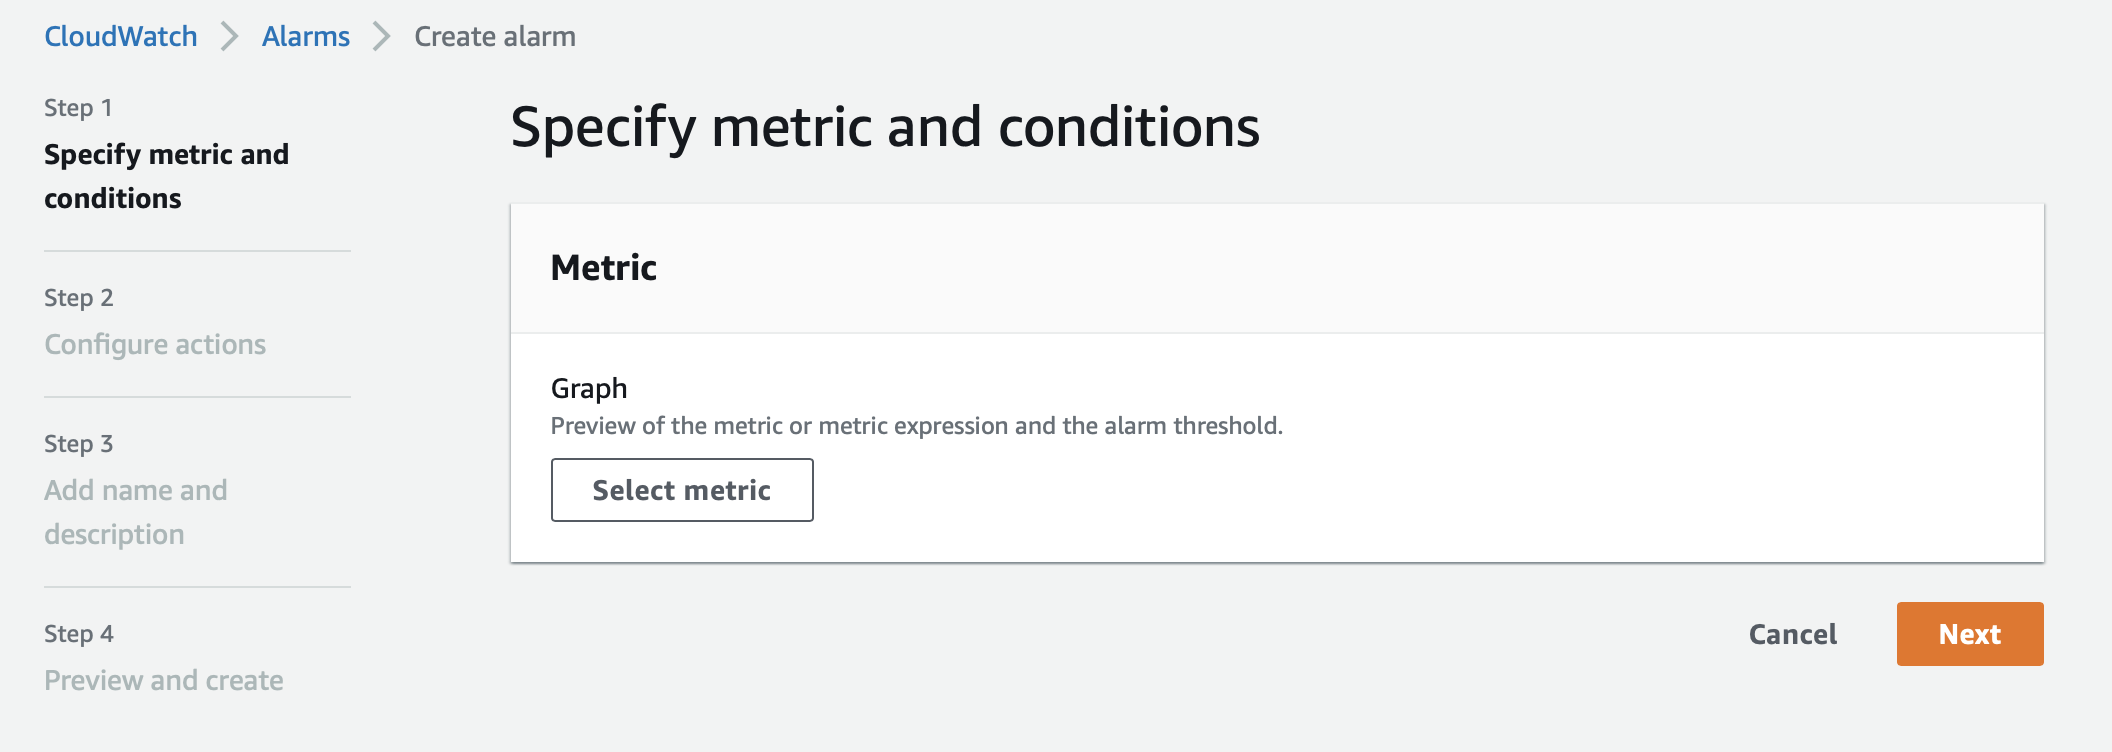Click the metric preview description text
Image resolution: width=2112 pixels, height=752 pixels.
916,426
